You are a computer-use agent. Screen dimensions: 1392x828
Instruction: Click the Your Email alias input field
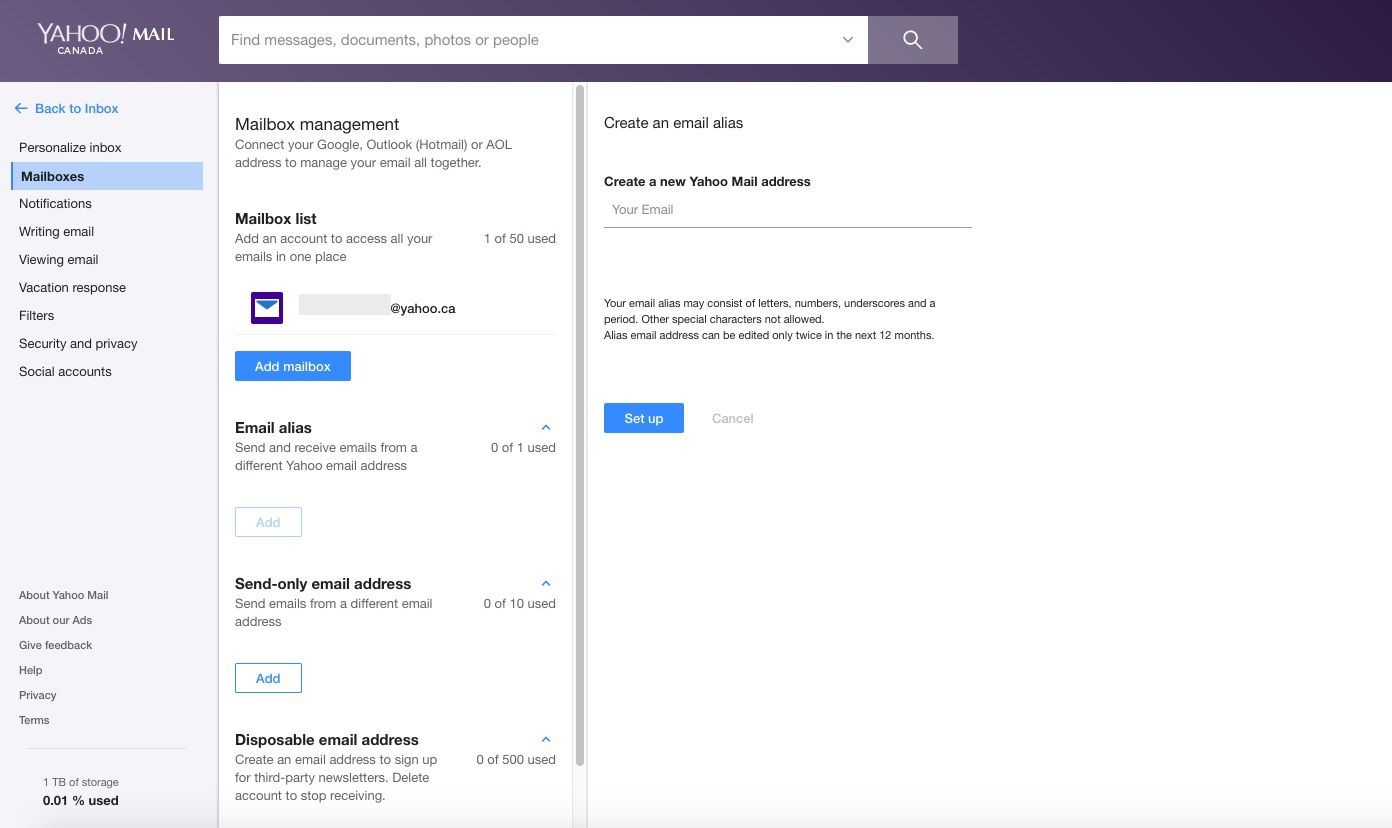pyautogui.click(x=787, y=210)
